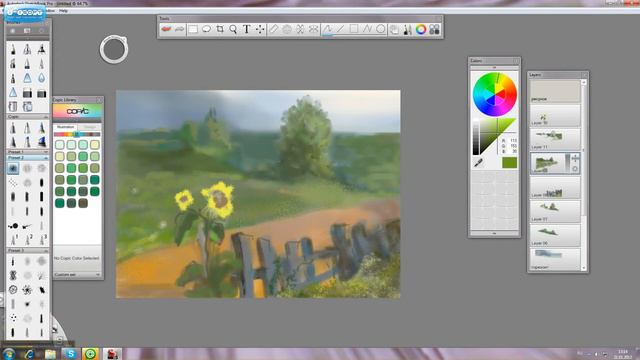Select the Oval draw style
This screenshot has height=360, width=640.
coord(380,29)
